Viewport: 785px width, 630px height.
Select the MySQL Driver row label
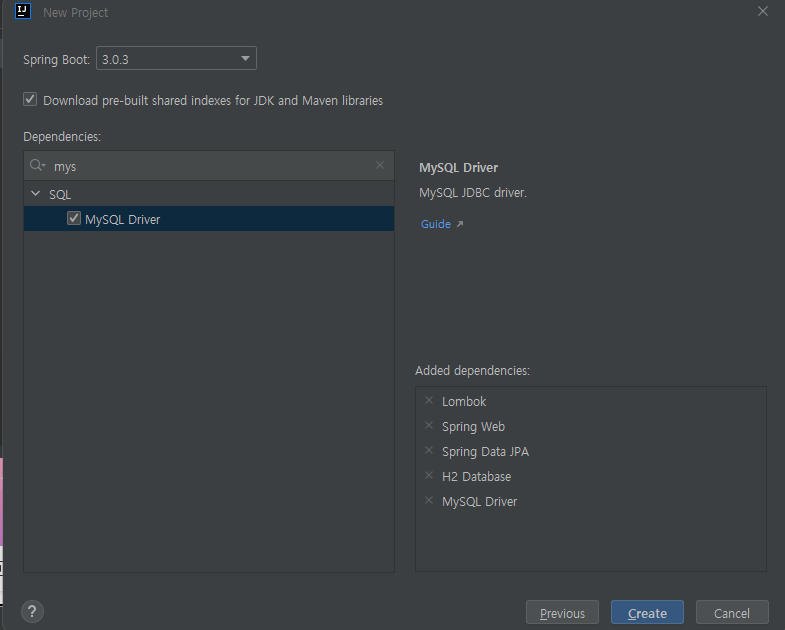click(x=123, y=219)
